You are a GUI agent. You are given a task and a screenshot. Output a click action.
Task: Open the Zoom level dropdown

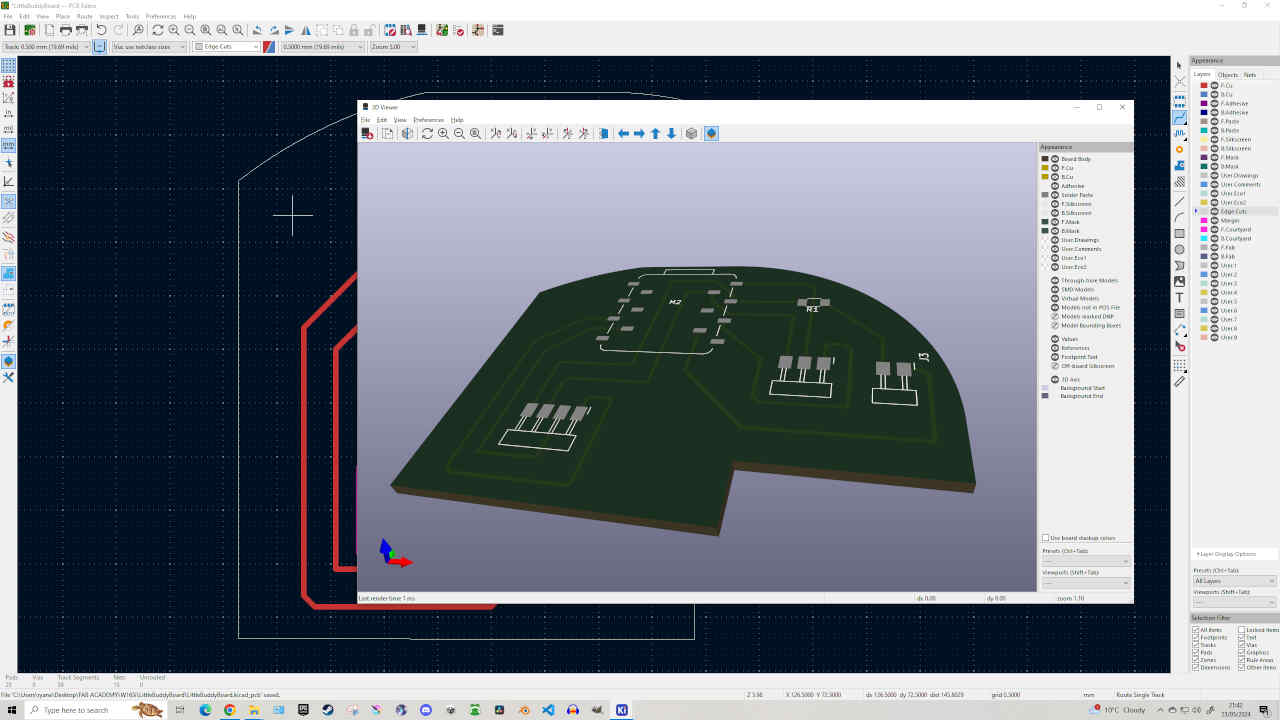tap(393, 46)
